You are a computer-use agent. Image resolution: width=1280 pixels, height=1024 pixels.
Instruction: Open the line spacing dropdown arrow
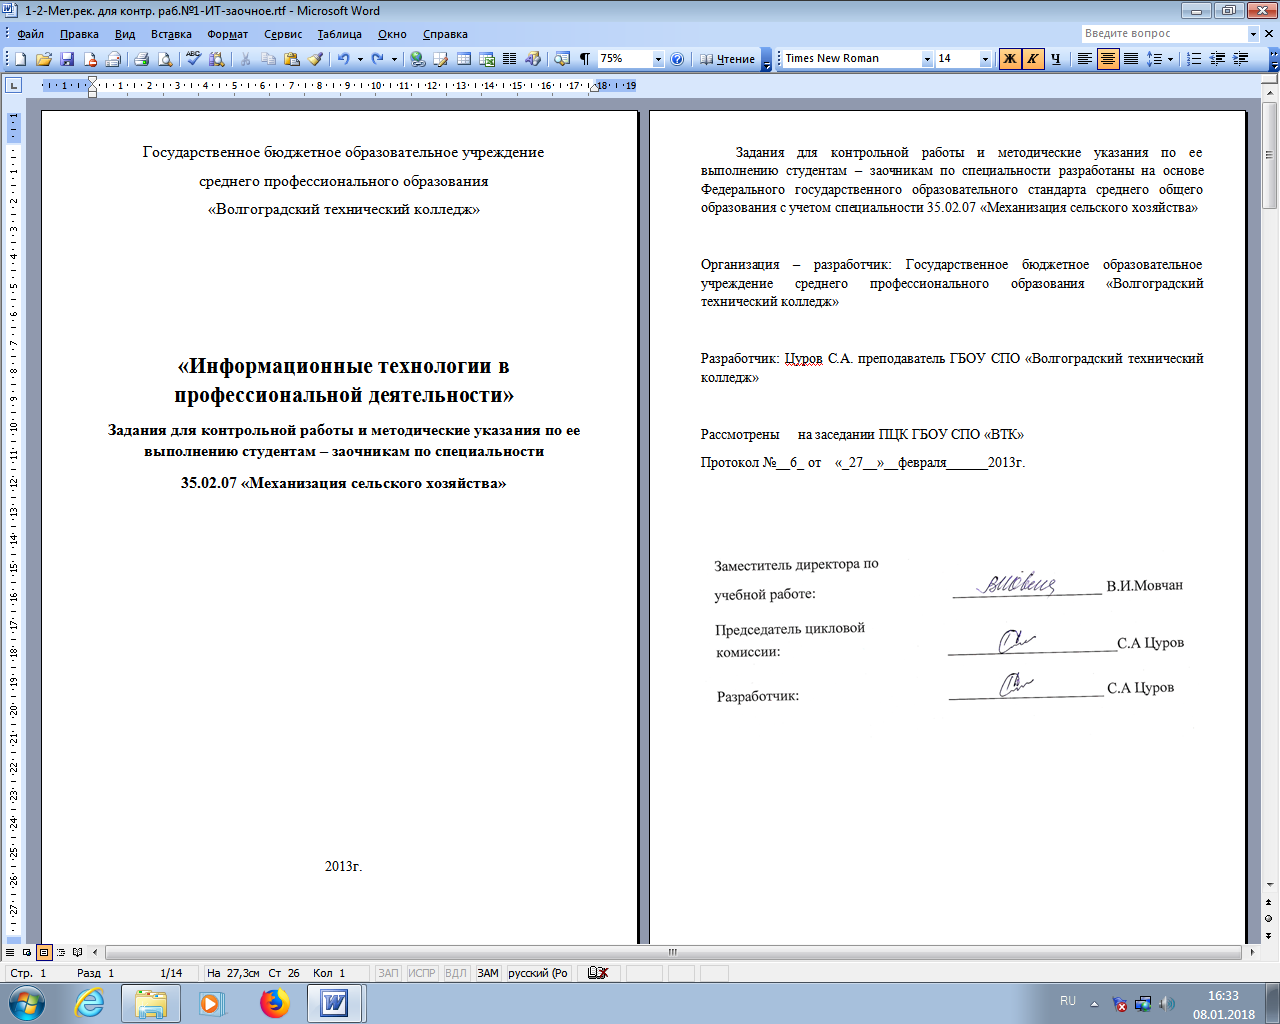(1170, 59)
